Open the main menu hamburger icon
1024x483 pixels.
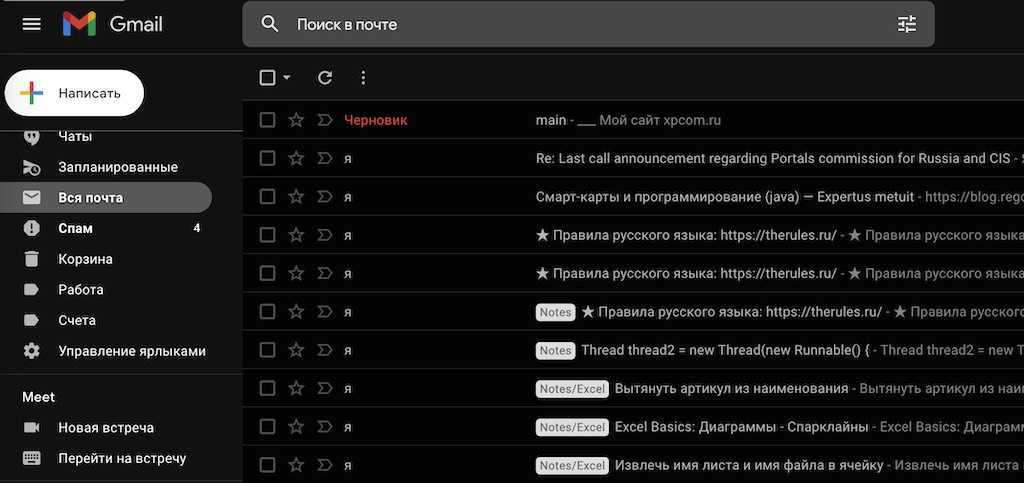[x=32, y=24]
